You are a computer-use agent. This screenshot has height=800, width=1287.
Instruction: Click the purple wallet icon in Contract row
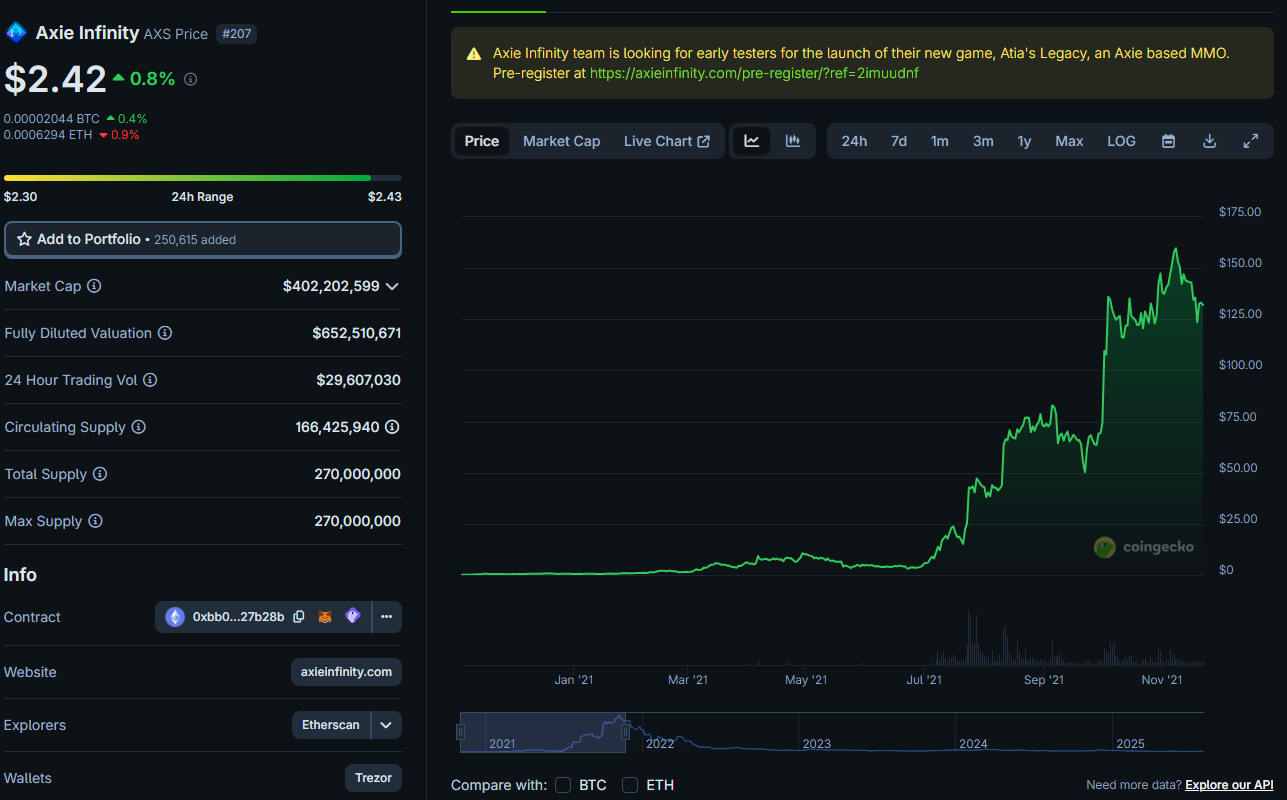(x=352, y=617)
